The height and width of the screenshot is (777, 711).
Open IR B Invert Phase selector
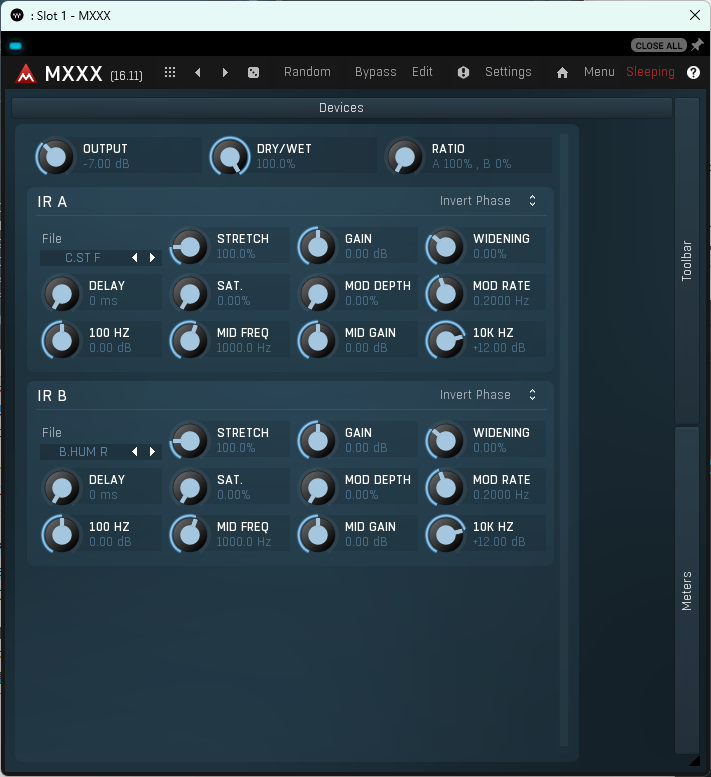click(x=488, y=395)
